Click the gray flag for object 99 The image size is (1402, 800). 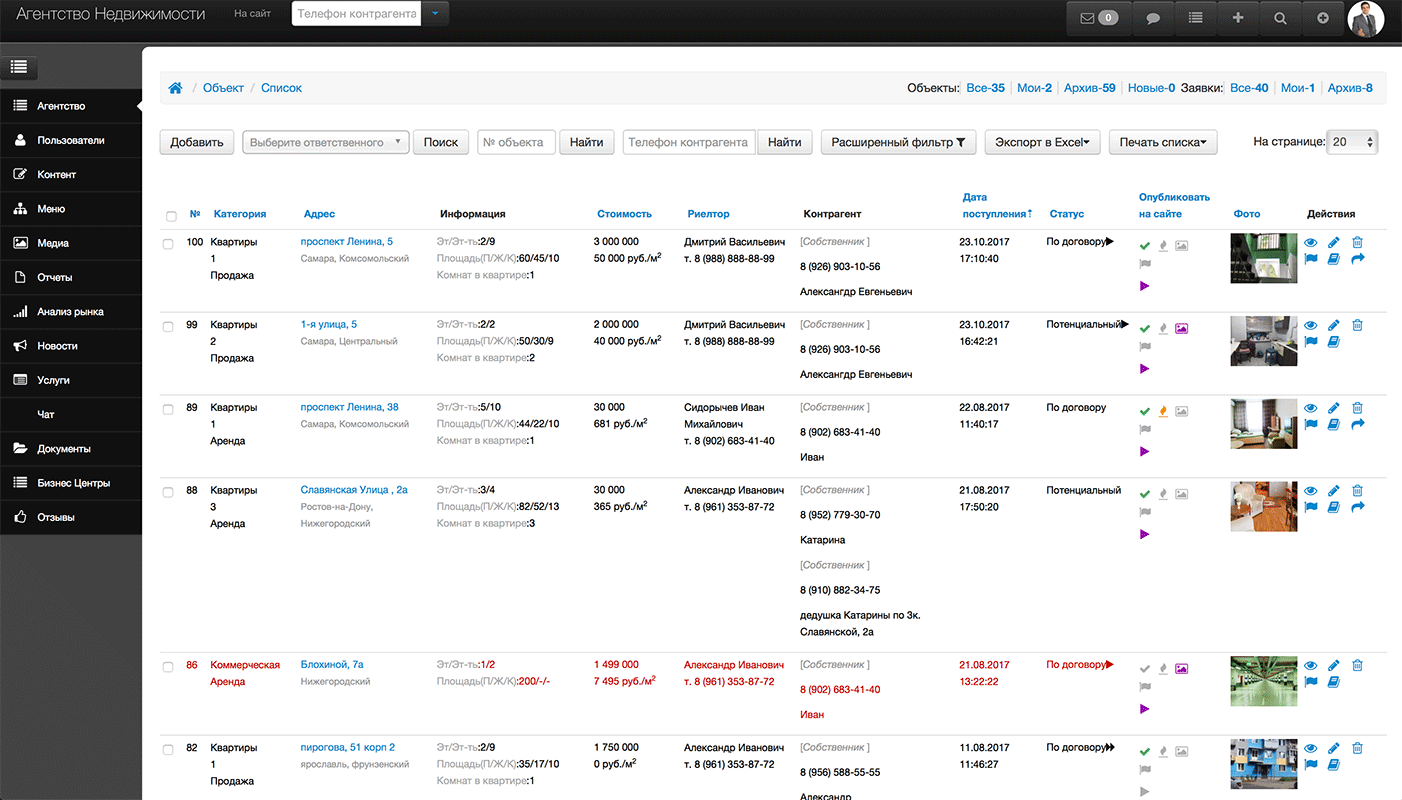[x=1145, y=346]
